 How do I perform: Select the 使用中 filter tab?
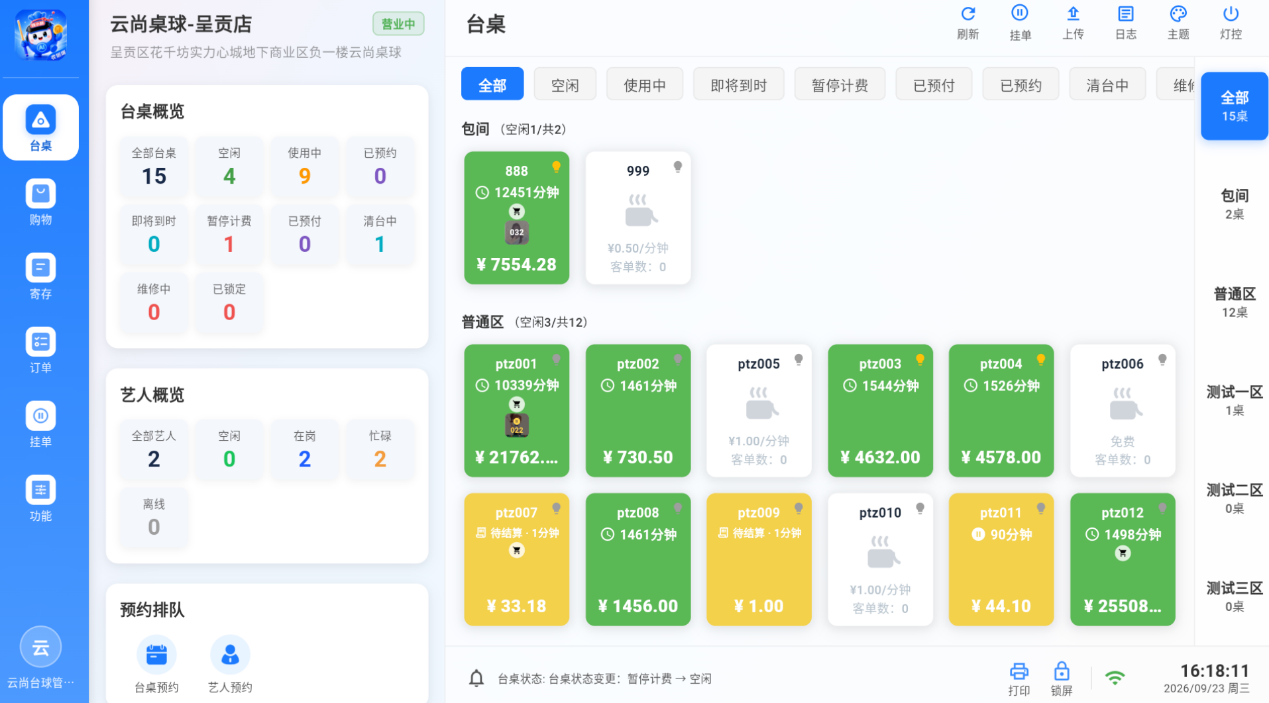point(645,84)
